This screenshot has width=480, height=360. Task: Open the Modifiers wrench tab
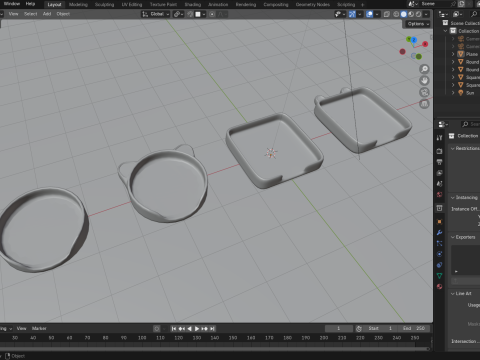439,233
